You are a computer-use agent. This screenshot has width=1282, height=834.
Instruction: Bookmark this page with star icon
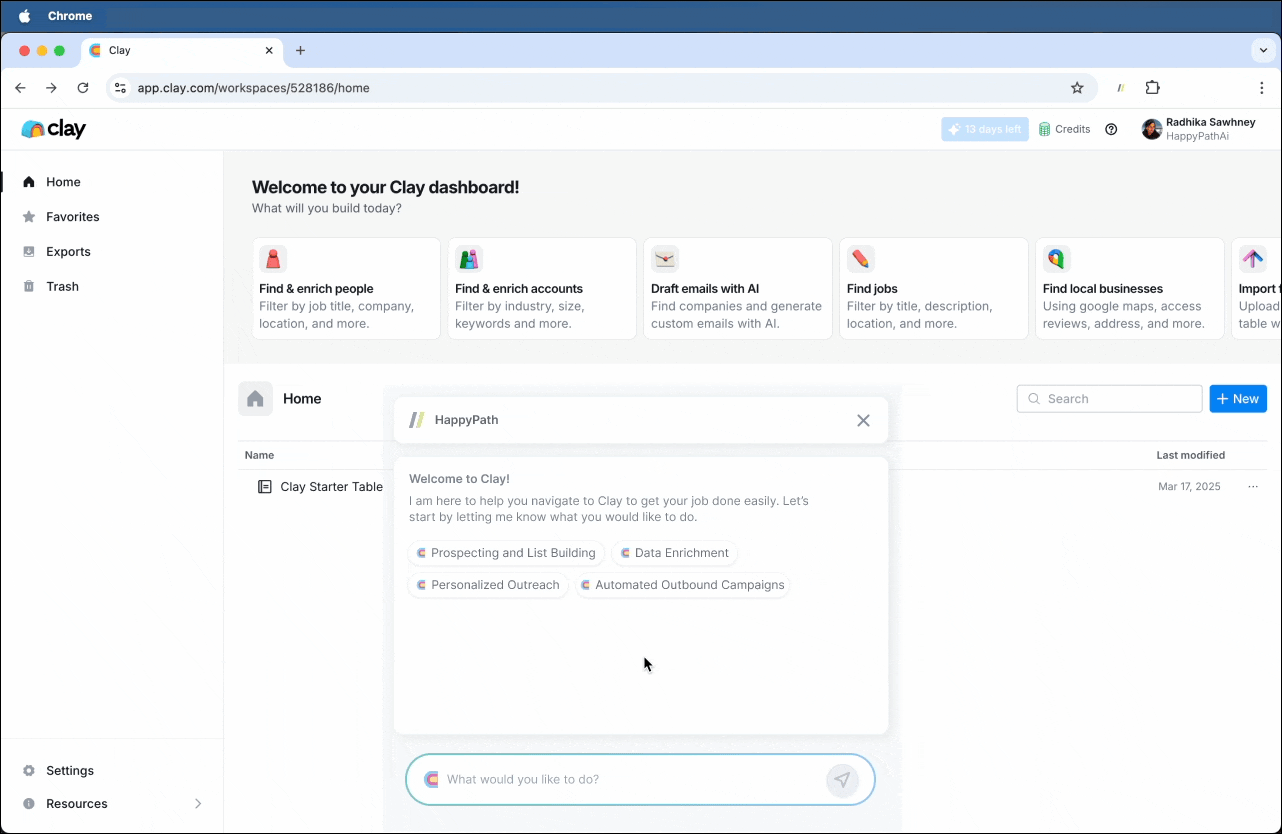[x=1077, y=88]
